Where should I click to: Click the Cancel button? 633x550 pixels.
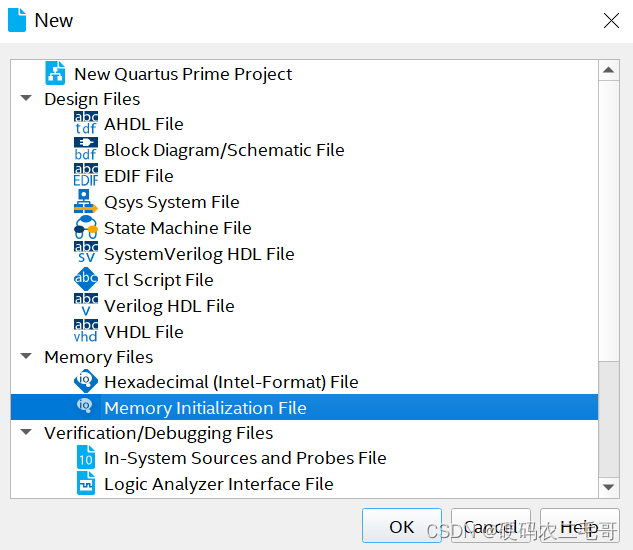(x=490, y=526)
